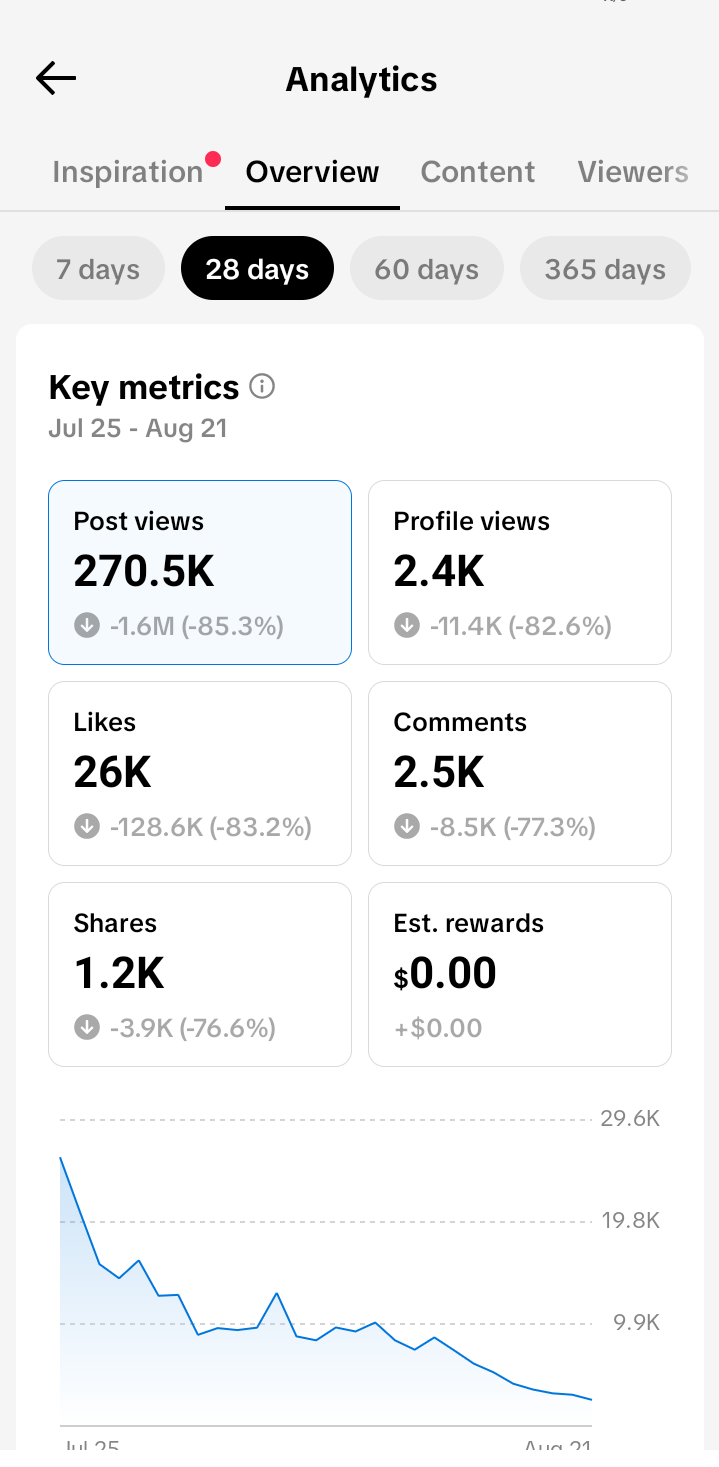The image size is (719, 1467).
Task: Tap the back arrow icon
Action: [x=56, y=78]
